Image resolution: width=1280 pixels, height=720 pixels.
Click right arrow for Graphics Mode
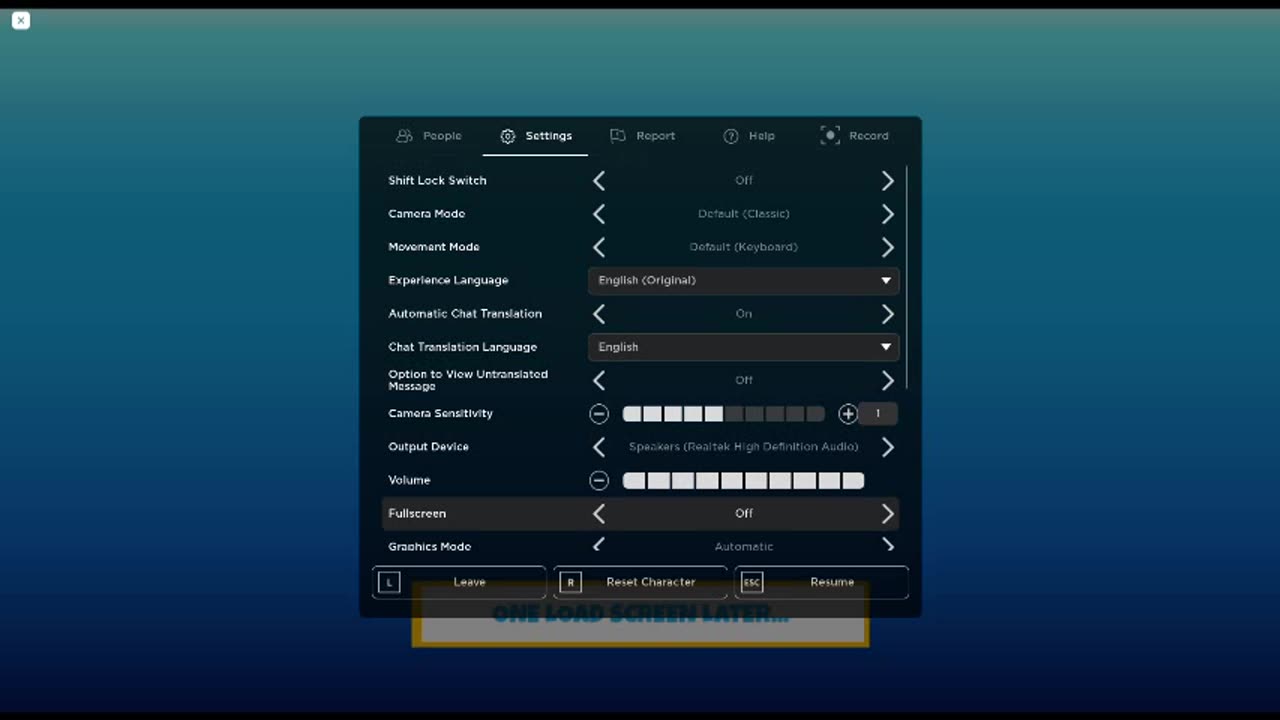click(887, 546)
